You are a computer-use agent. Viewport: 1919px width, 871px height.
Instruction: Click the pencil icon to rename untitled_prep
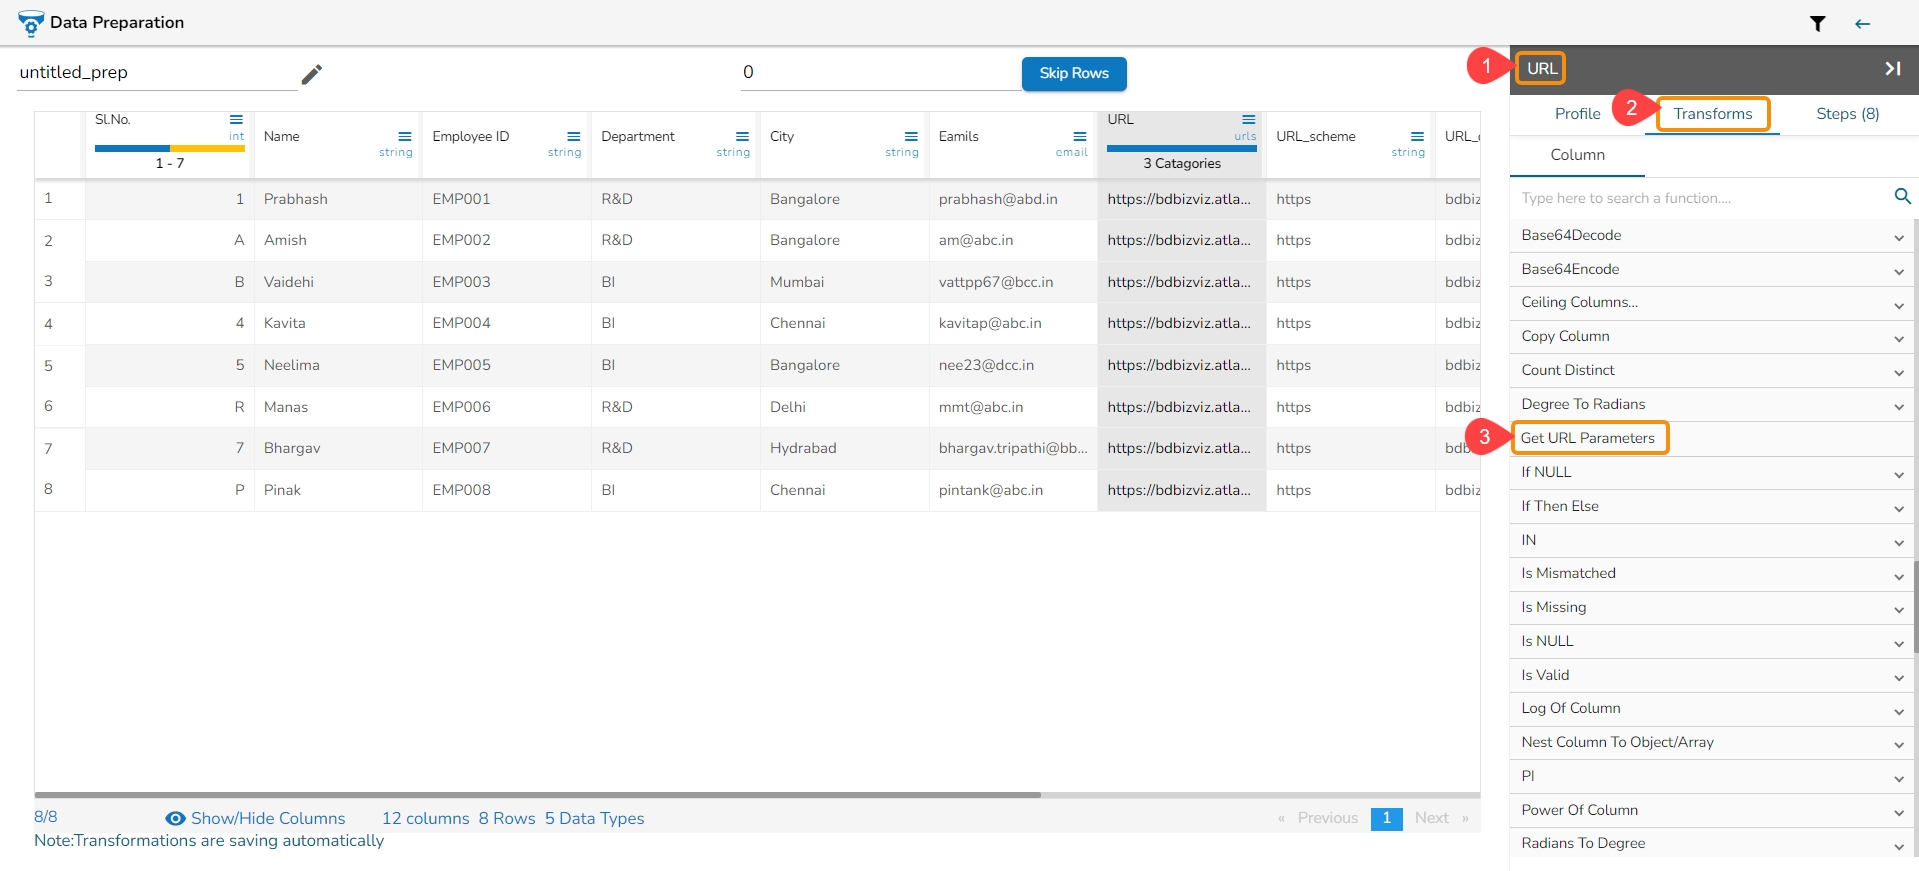(x=312, y=74)
